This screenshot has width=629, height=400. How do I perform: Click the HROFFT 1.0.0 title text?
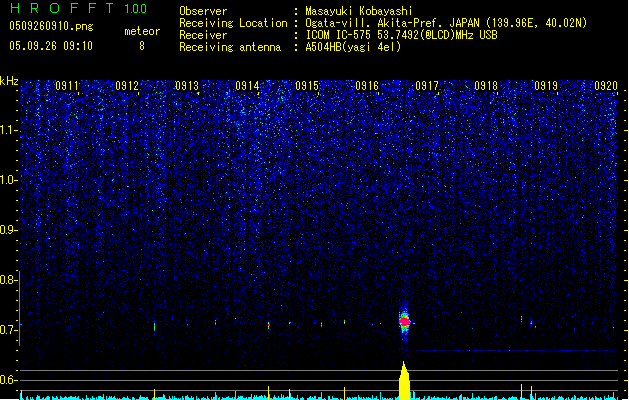tap(78, 8)
